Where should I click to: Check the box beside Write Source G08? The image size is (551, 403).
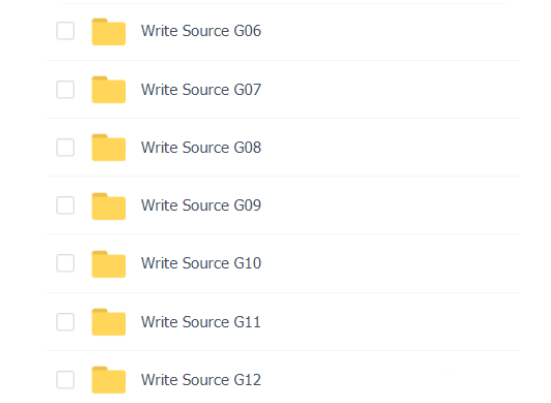pos(65,147)
